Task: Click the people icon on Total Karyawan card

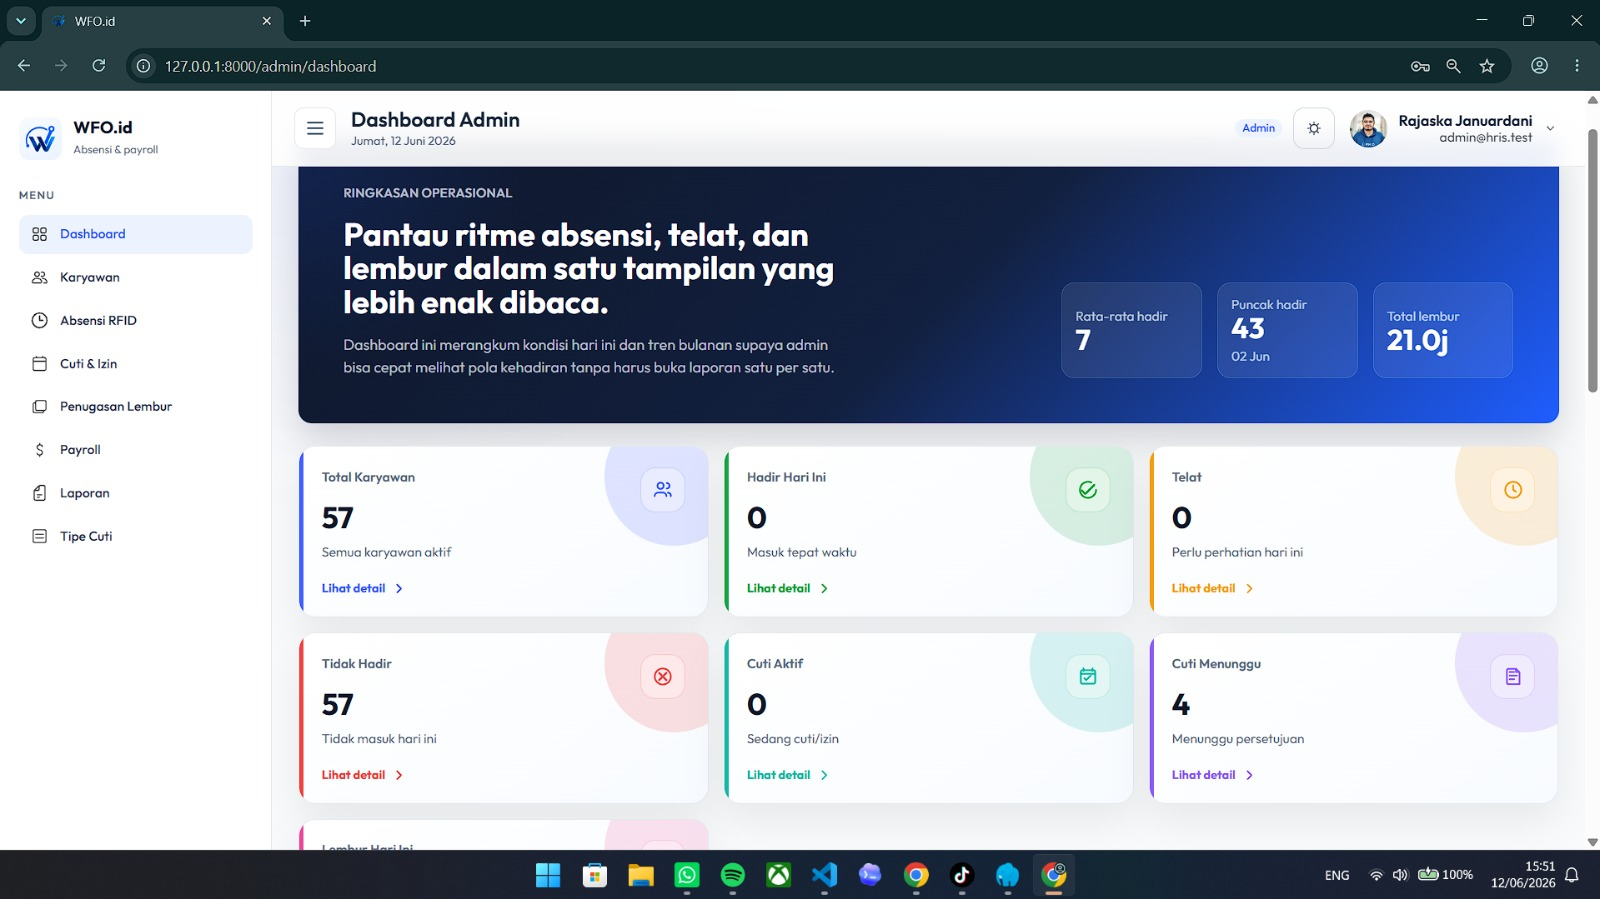Action: click(x=663, y=490)
